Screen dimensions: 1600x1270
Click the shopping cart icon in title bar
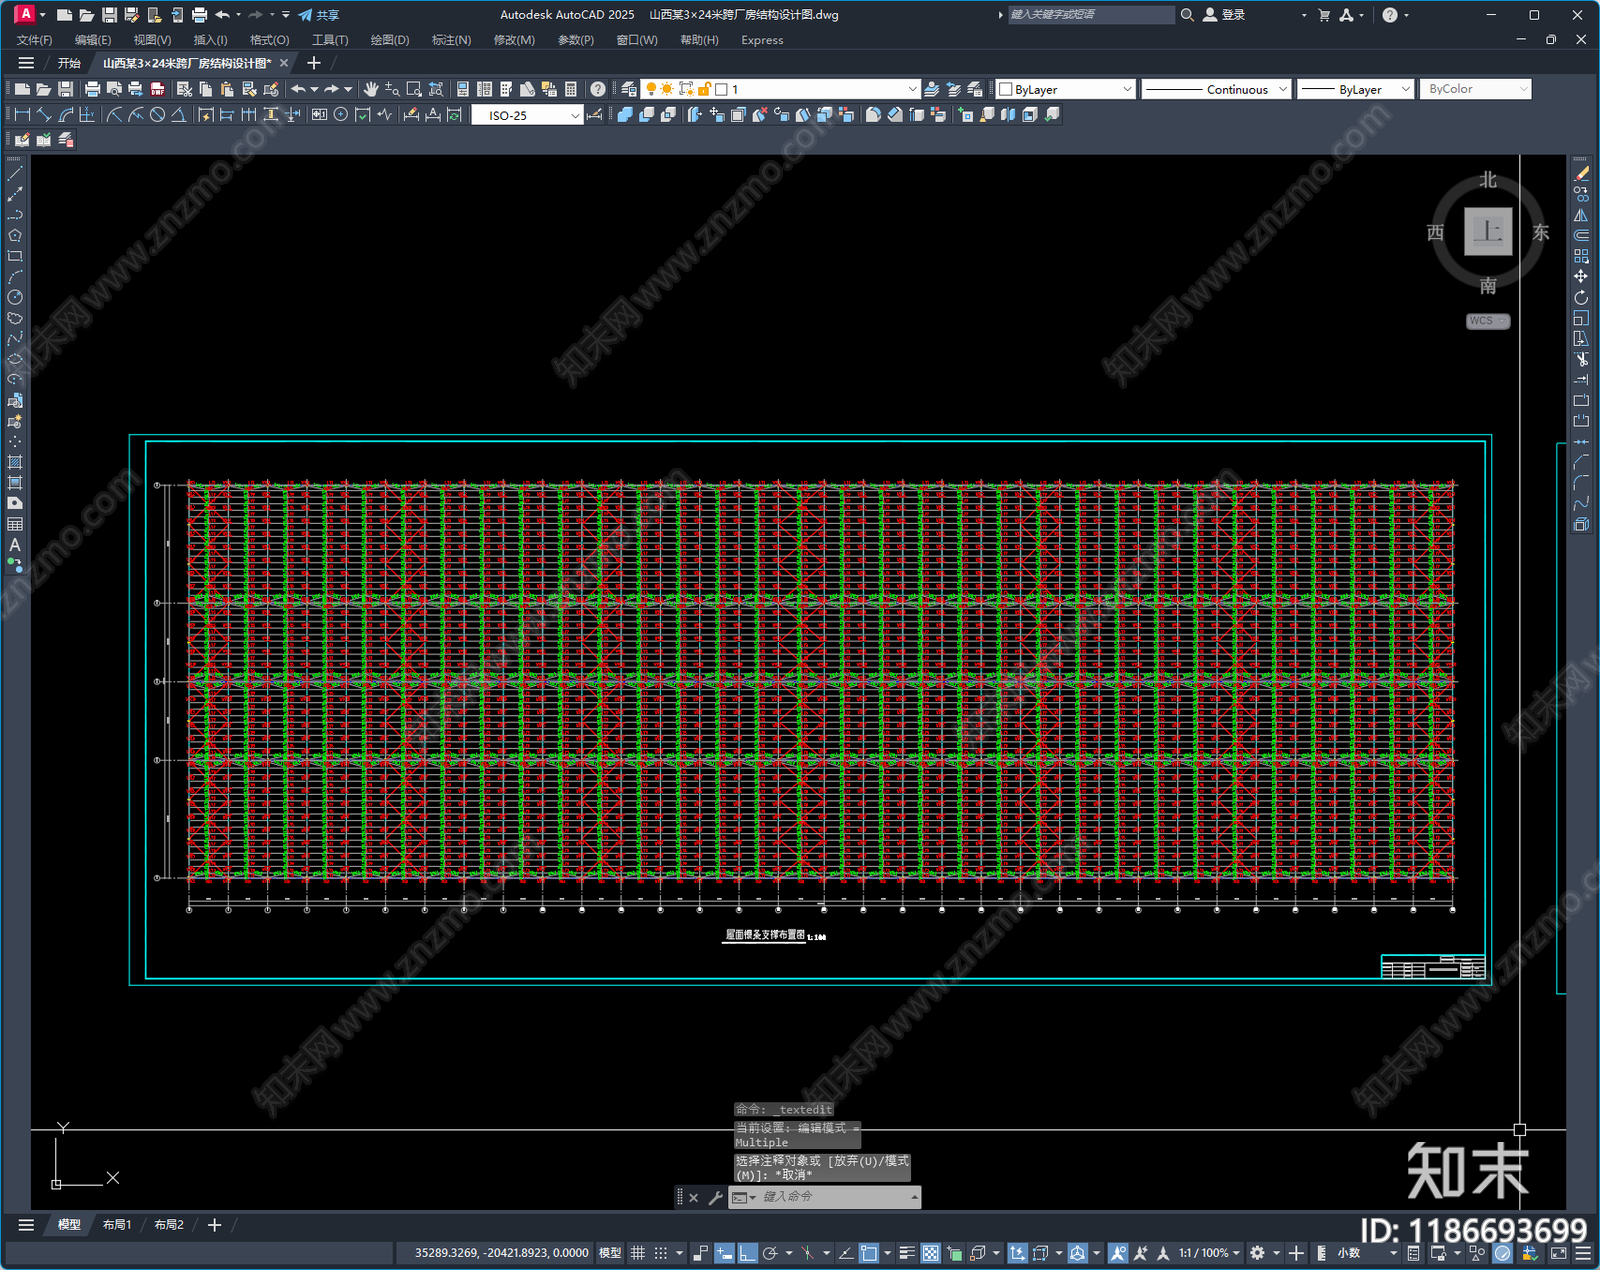coord(1324,15)
